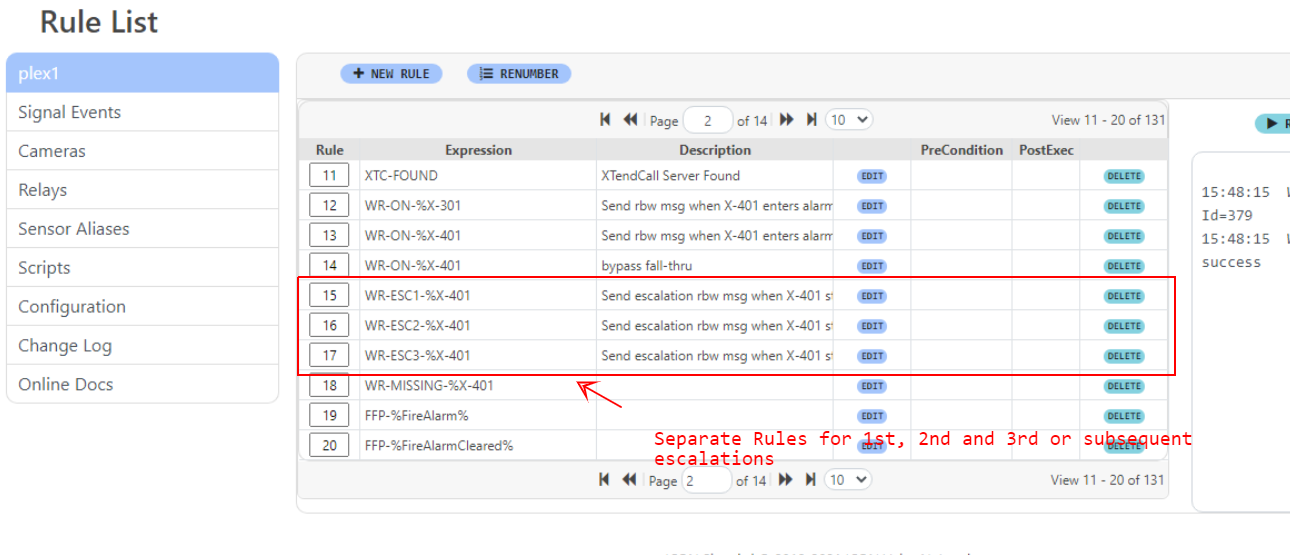Screen dimensions: 1290x555
Task: Edit rule 19 FFP-%FireAlarm%
Action: [872, 416]
